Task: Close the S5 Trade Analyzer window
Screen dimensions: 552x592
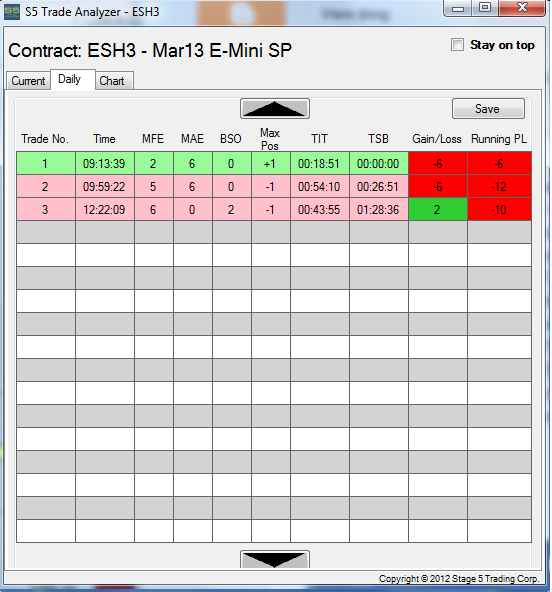Action: [522, 8]
